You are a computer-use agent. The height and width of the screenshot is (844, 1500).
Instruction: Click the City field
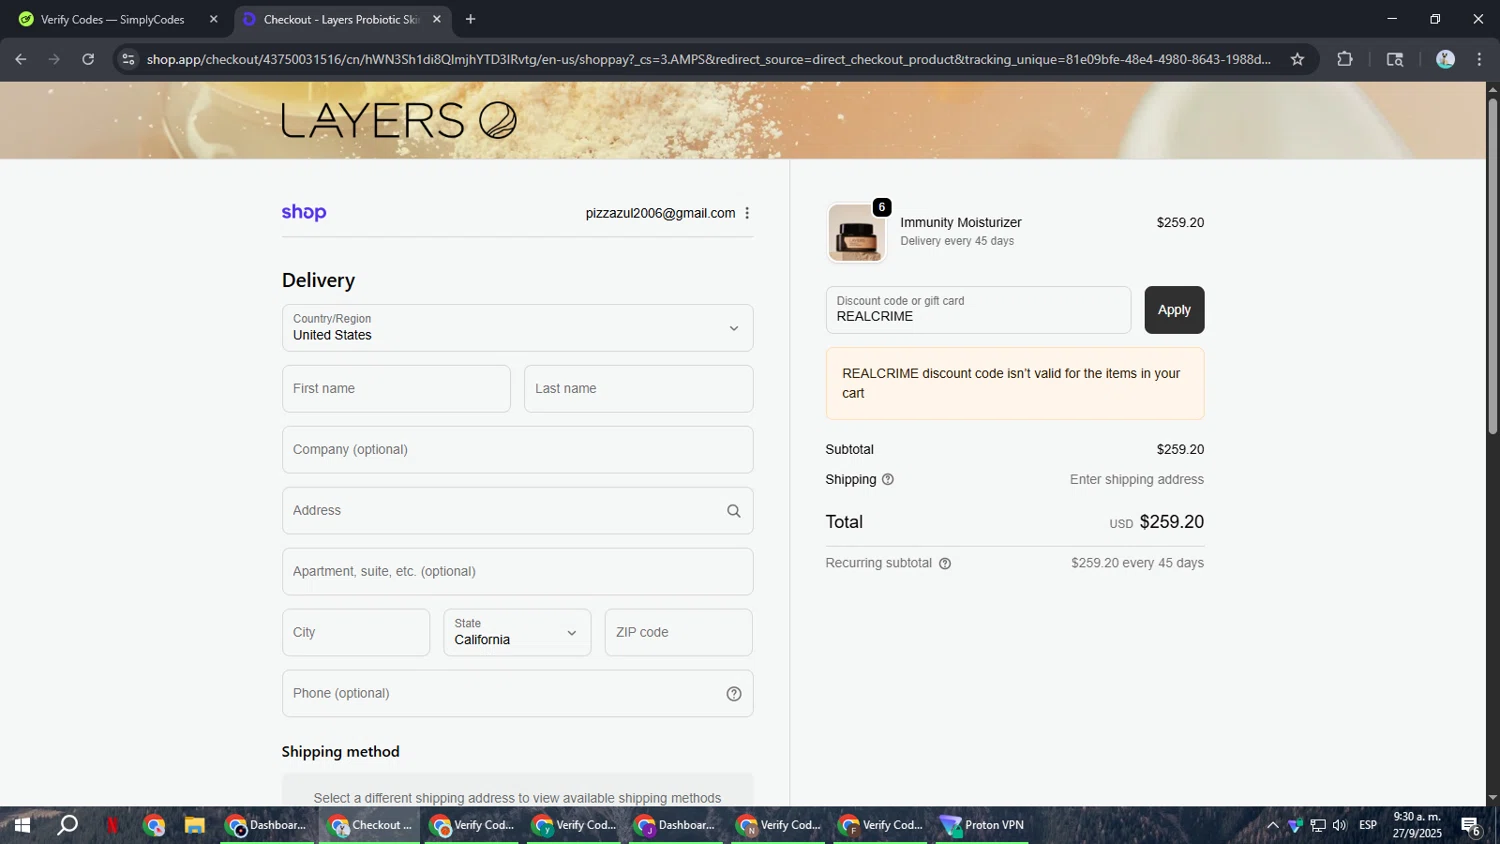(356, 633)
